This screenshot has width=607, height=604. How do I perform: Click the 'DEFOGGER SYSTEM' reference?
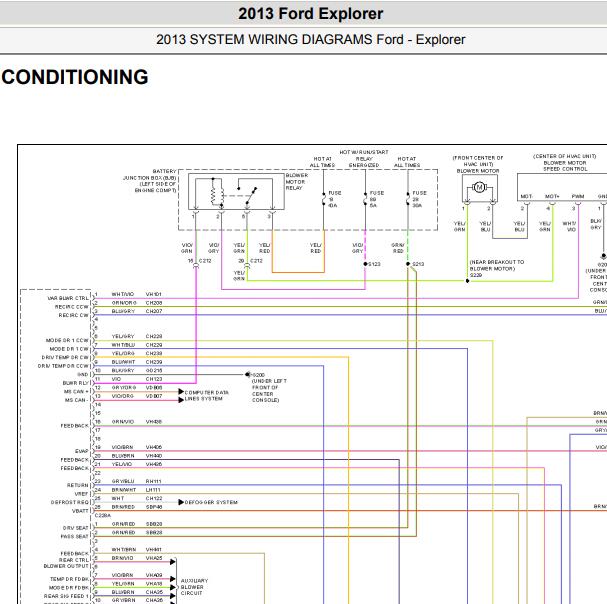211,502
